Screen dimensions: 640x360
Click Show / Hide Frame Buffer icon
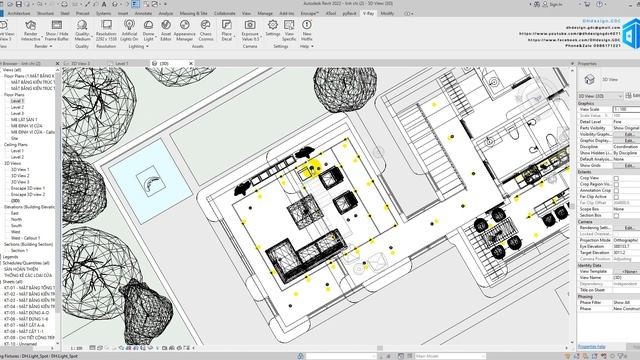click(57, 25)
